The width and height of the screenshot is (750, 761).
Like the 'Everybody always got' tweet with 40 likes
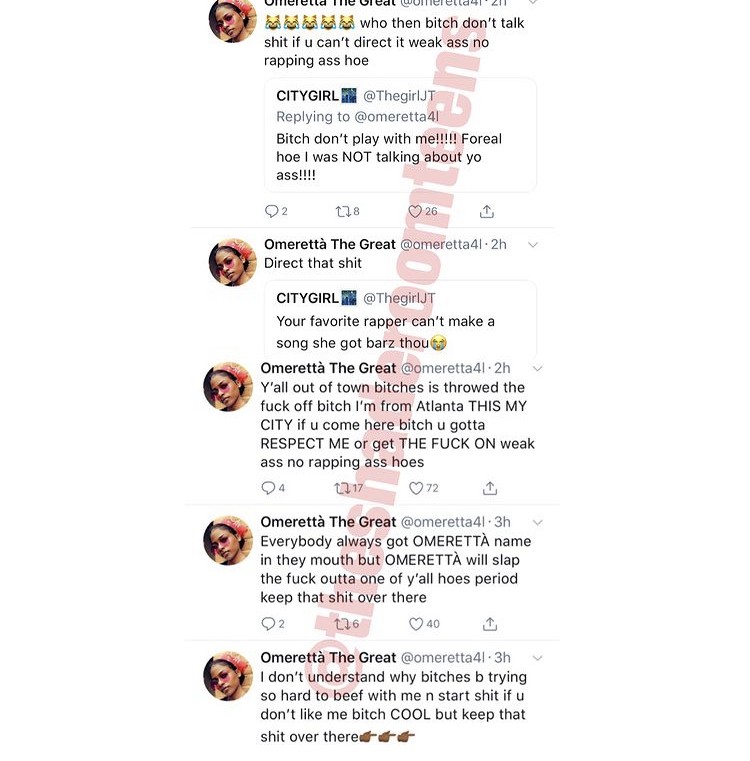pyautogui.click(x=416, y=624)
